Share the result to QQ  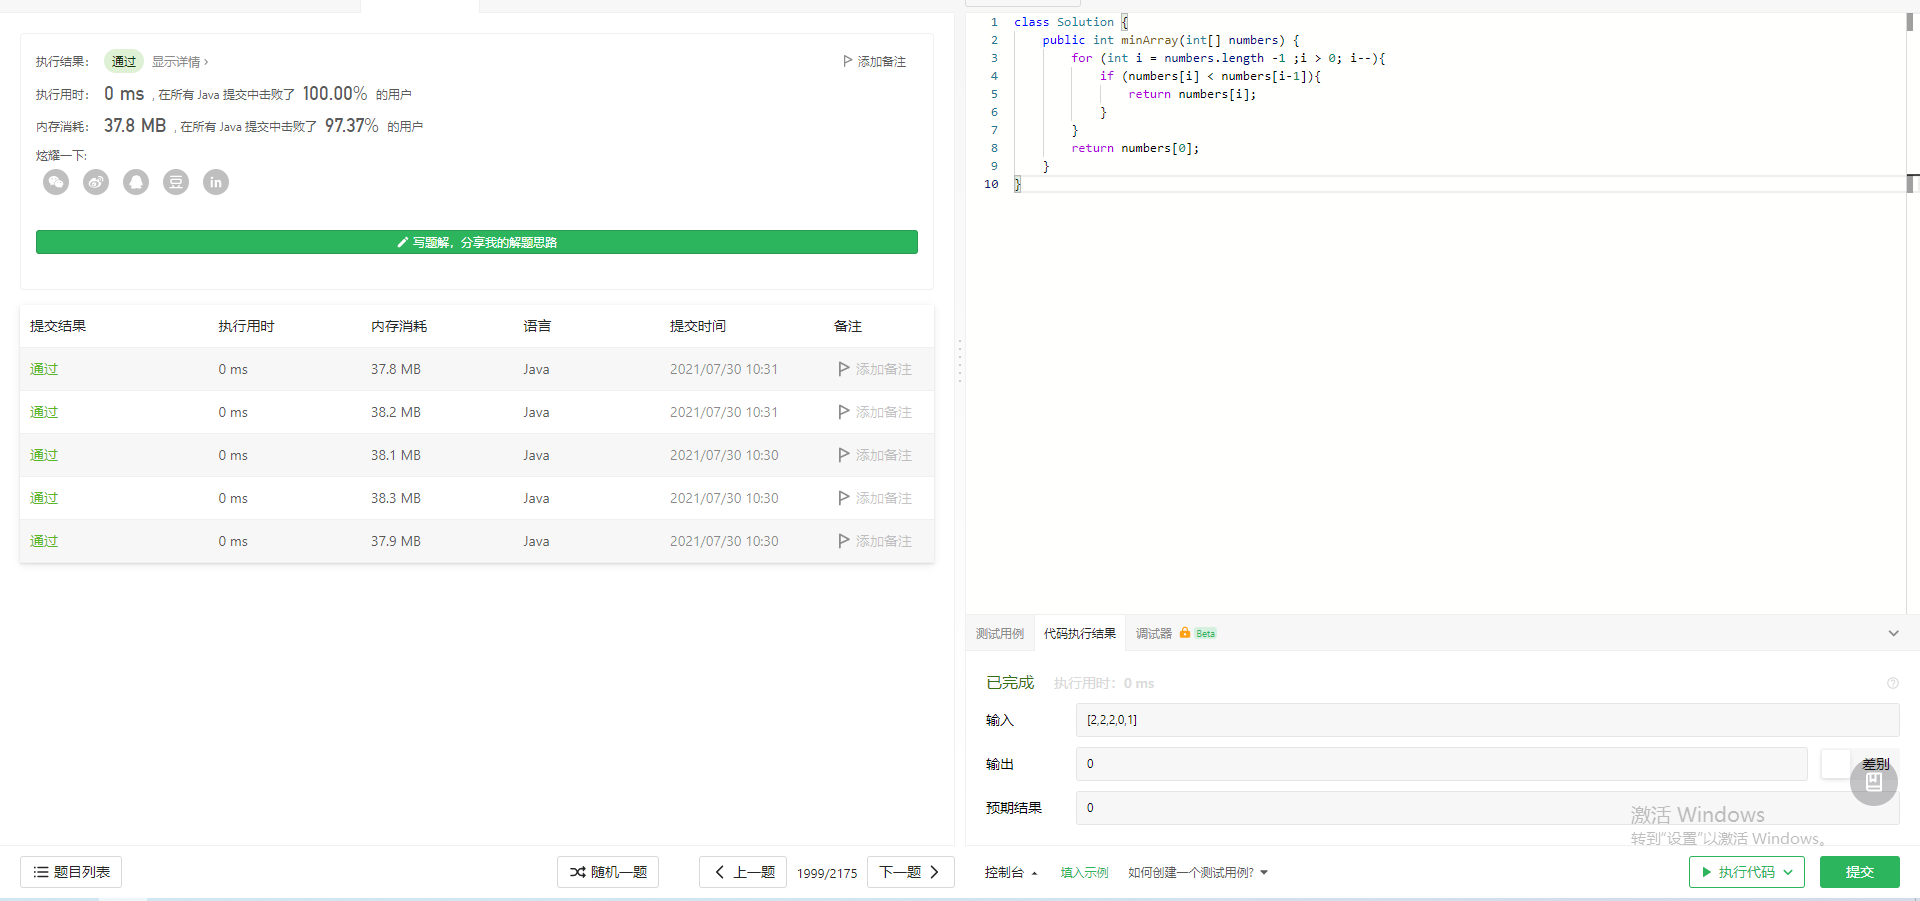point(136,182)
